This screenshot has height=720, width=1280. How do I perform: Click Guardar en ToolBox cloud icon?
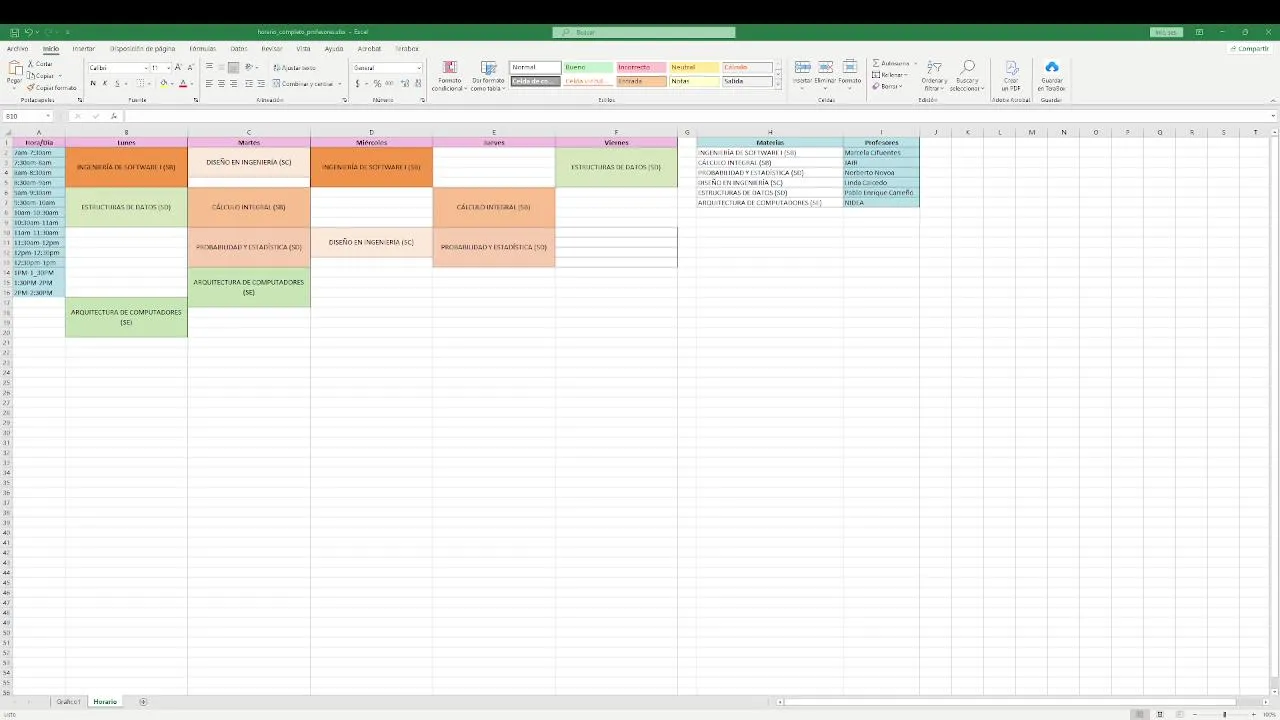coord(1052,67)
